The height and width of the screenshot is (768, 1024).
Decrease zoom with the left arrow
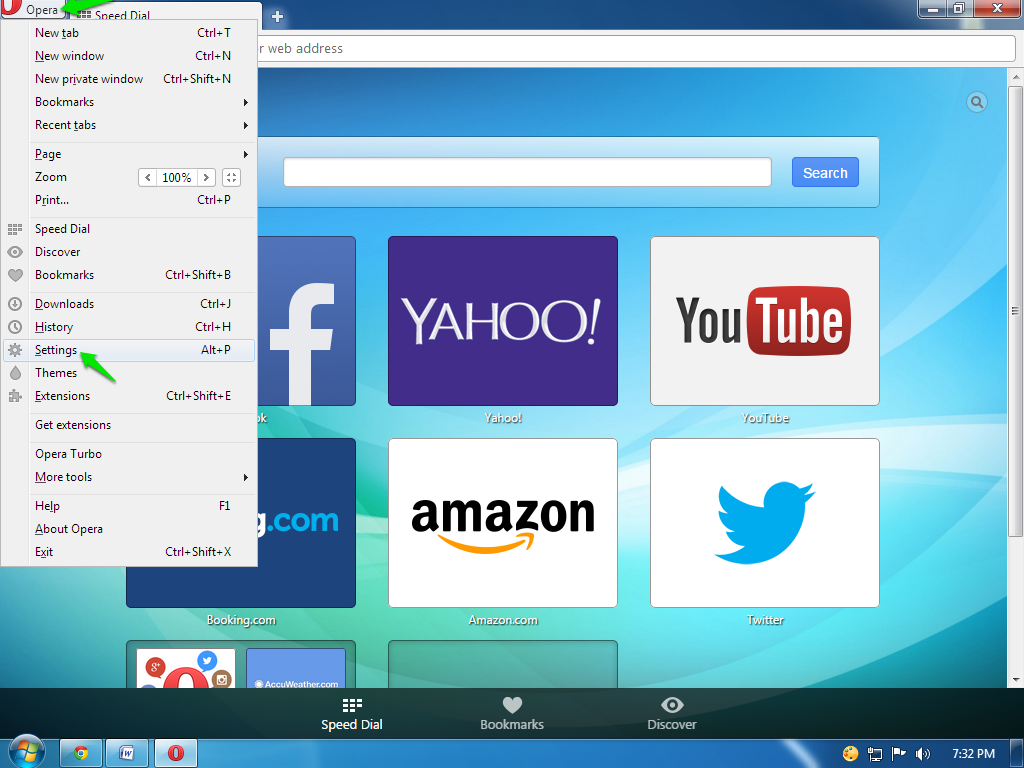148,177
